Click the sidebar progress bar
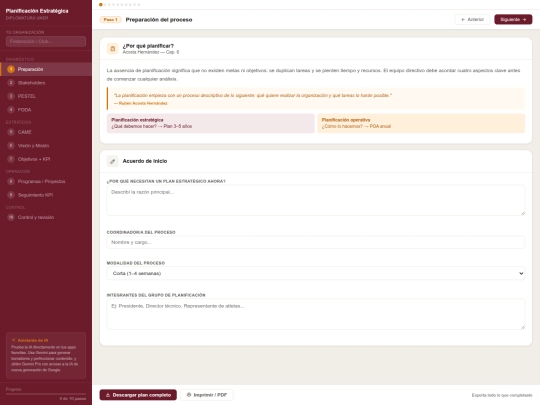The height and width of the screenshot is (405, 540). pos(46,394)
